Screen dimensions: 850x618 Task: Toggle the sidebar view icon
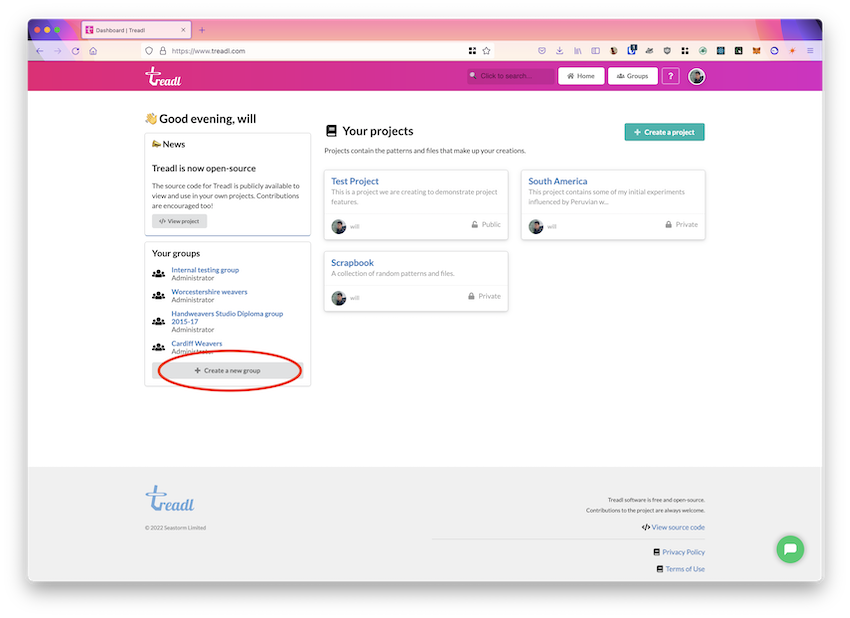tap(595, 51)
